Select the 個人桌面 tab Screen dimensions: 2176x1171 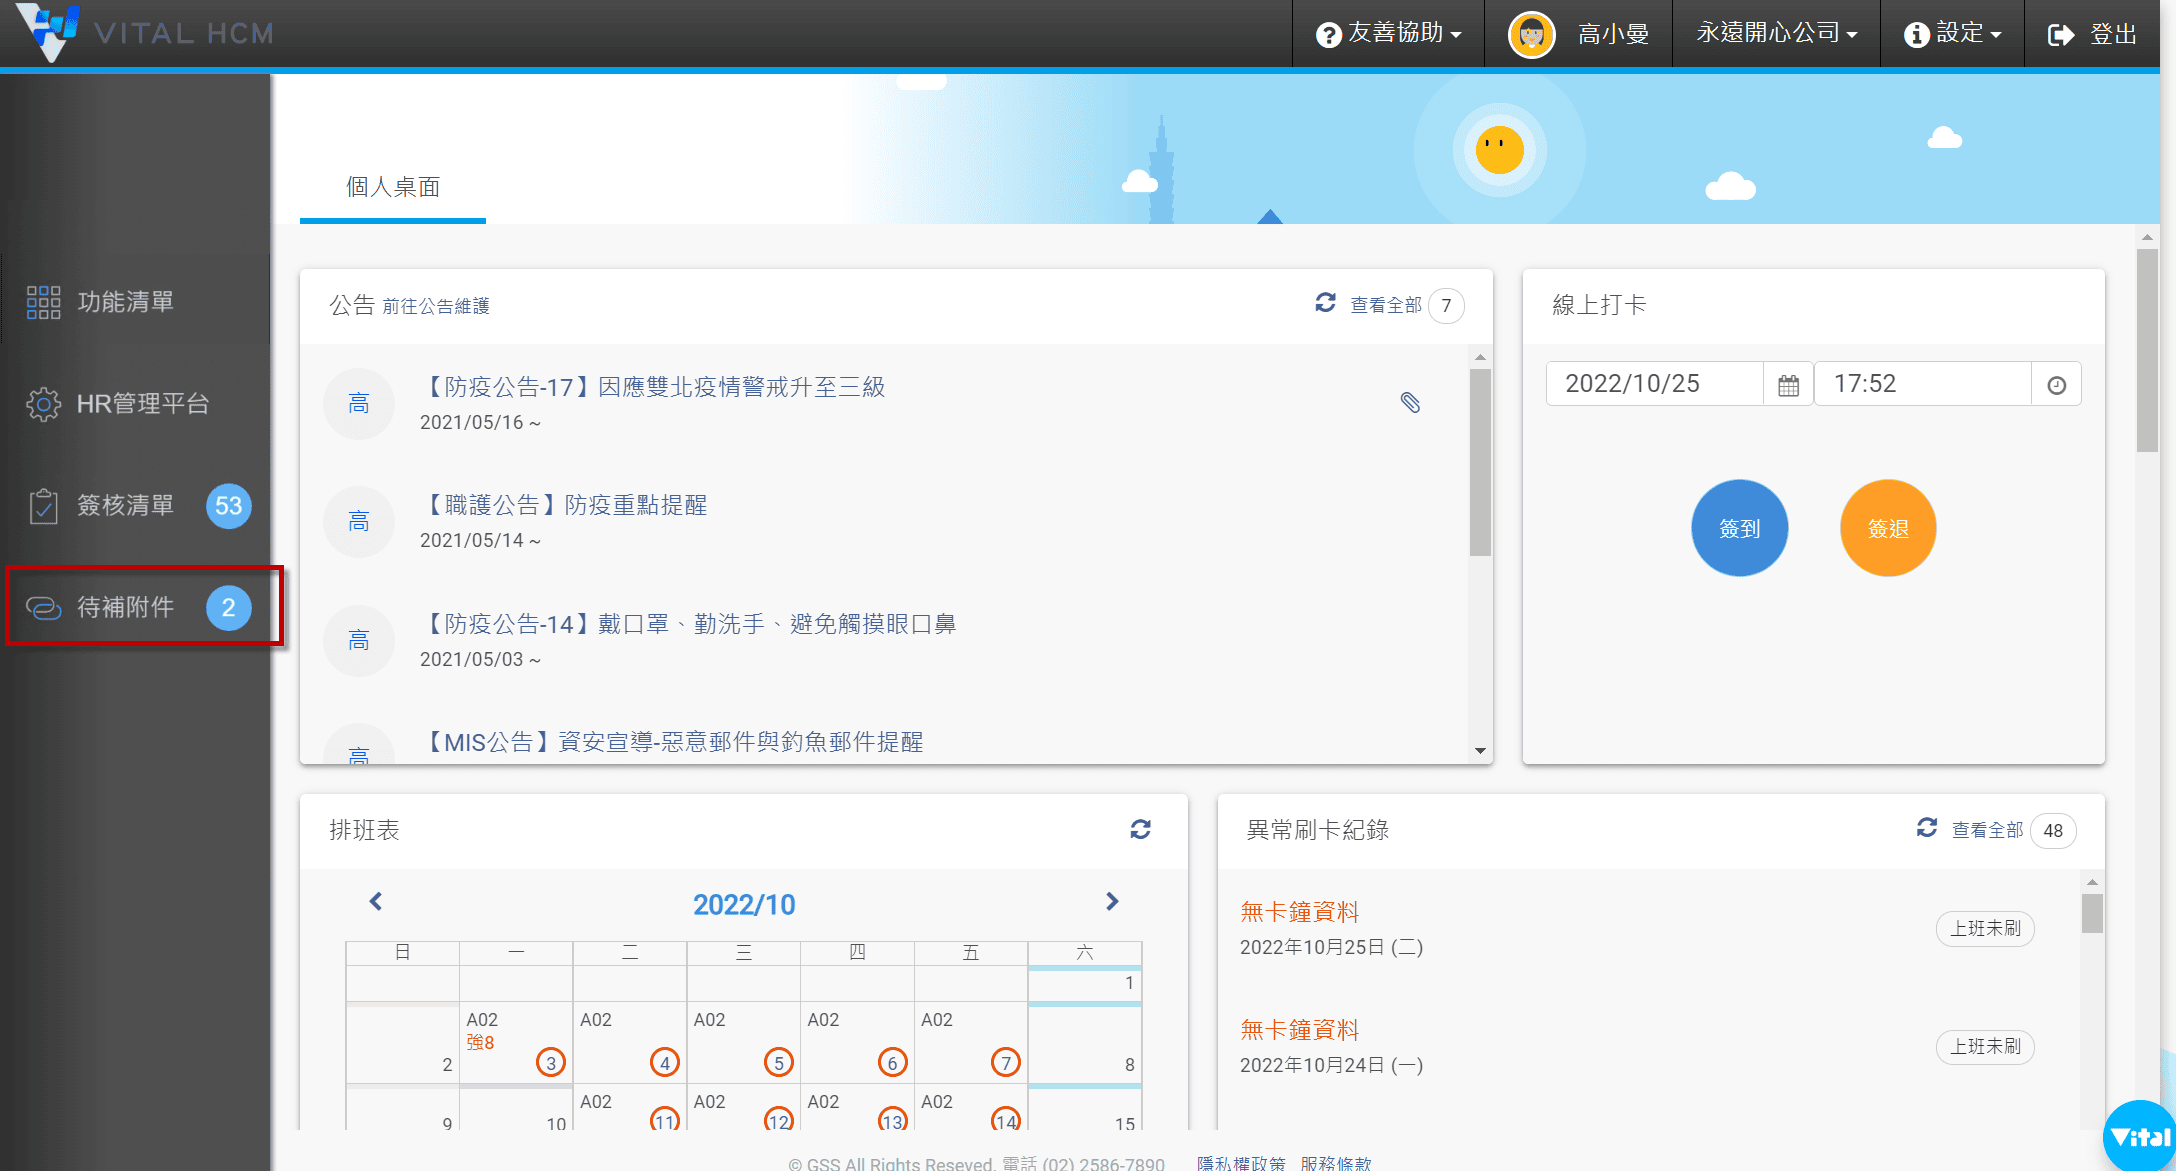click(x=393, y=187)
